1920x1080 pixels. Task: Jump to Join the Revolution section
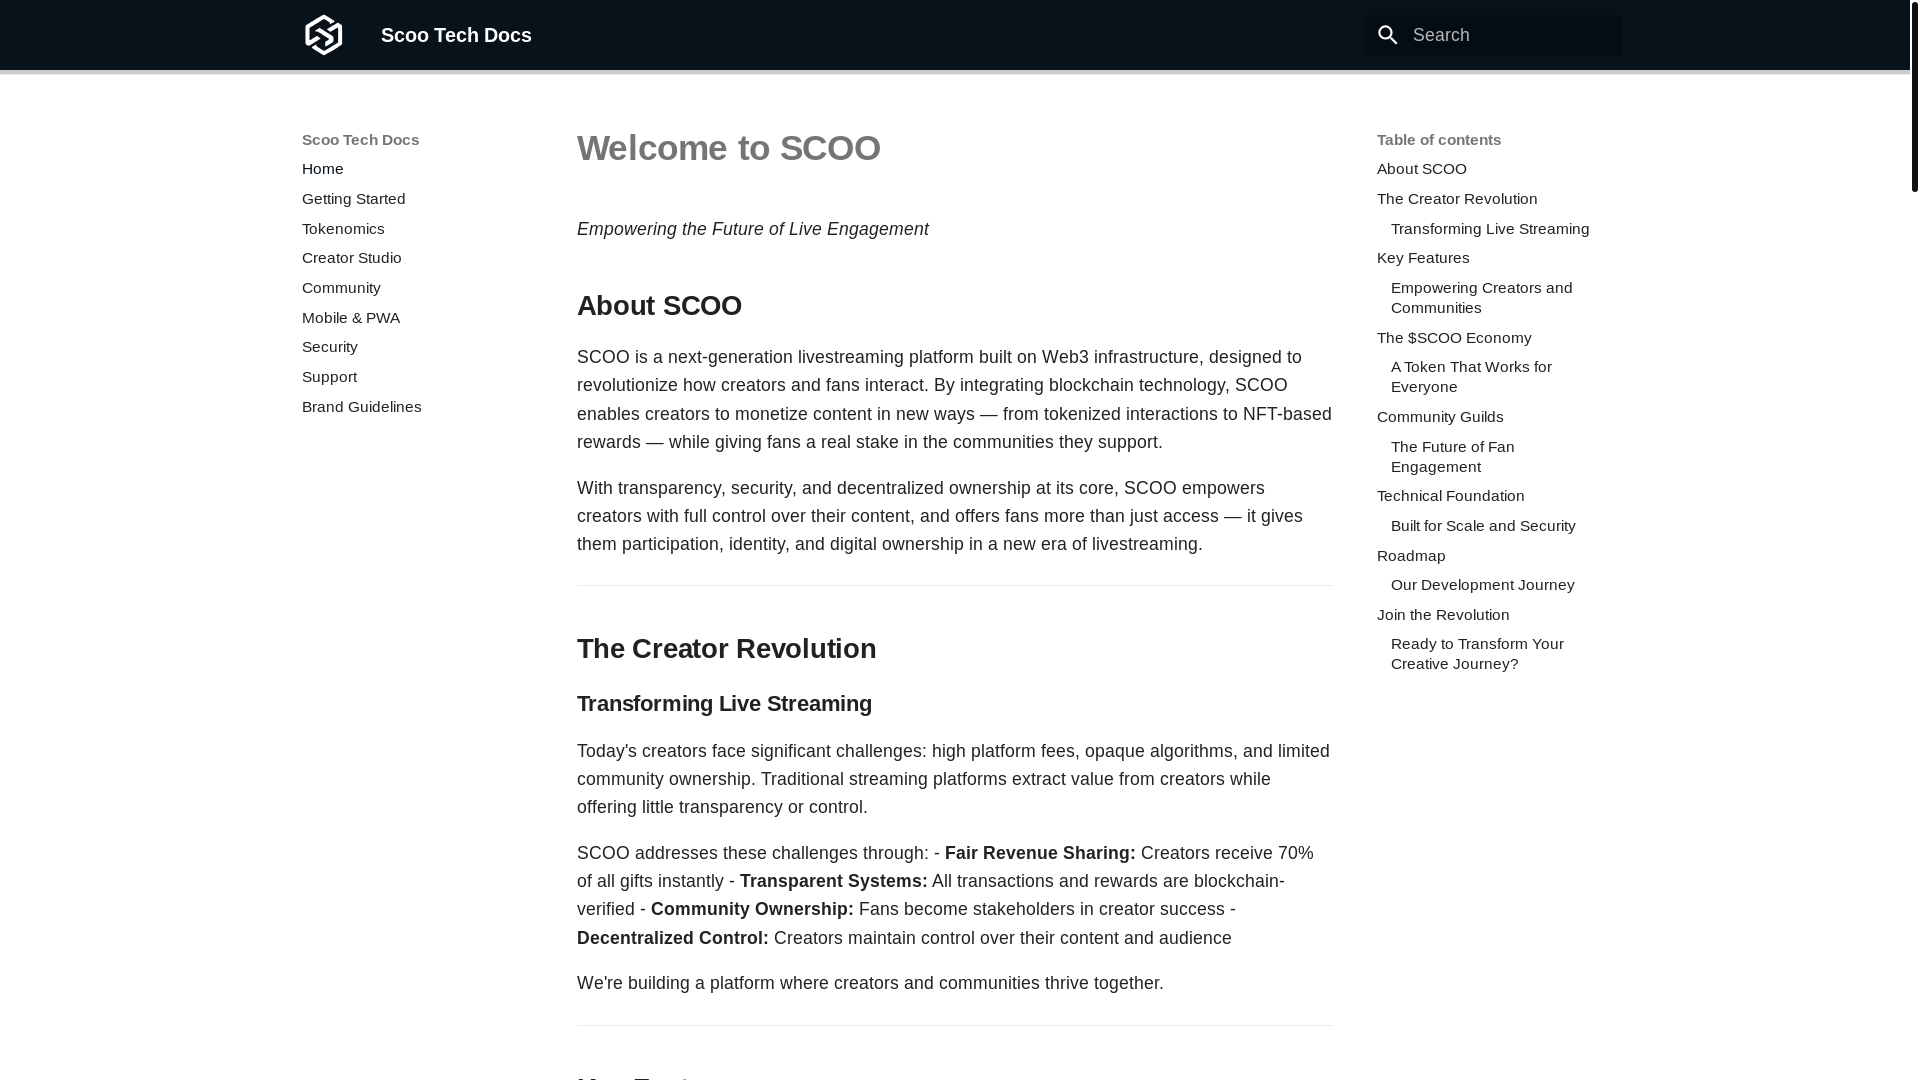click(x=1443, y=615)
